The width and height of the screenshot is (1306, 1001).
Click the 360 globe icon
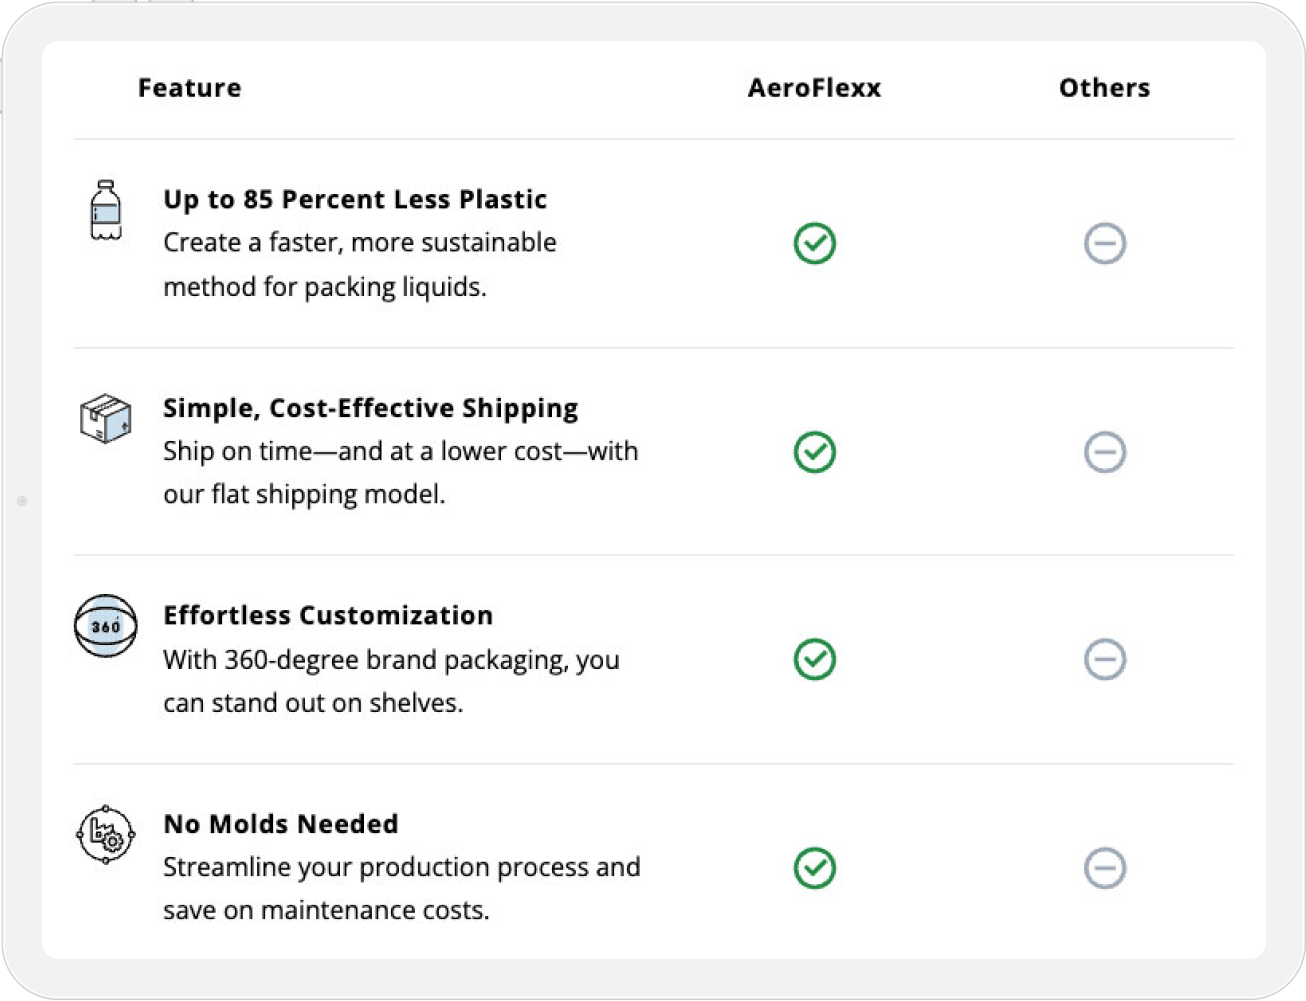point(106,626)
